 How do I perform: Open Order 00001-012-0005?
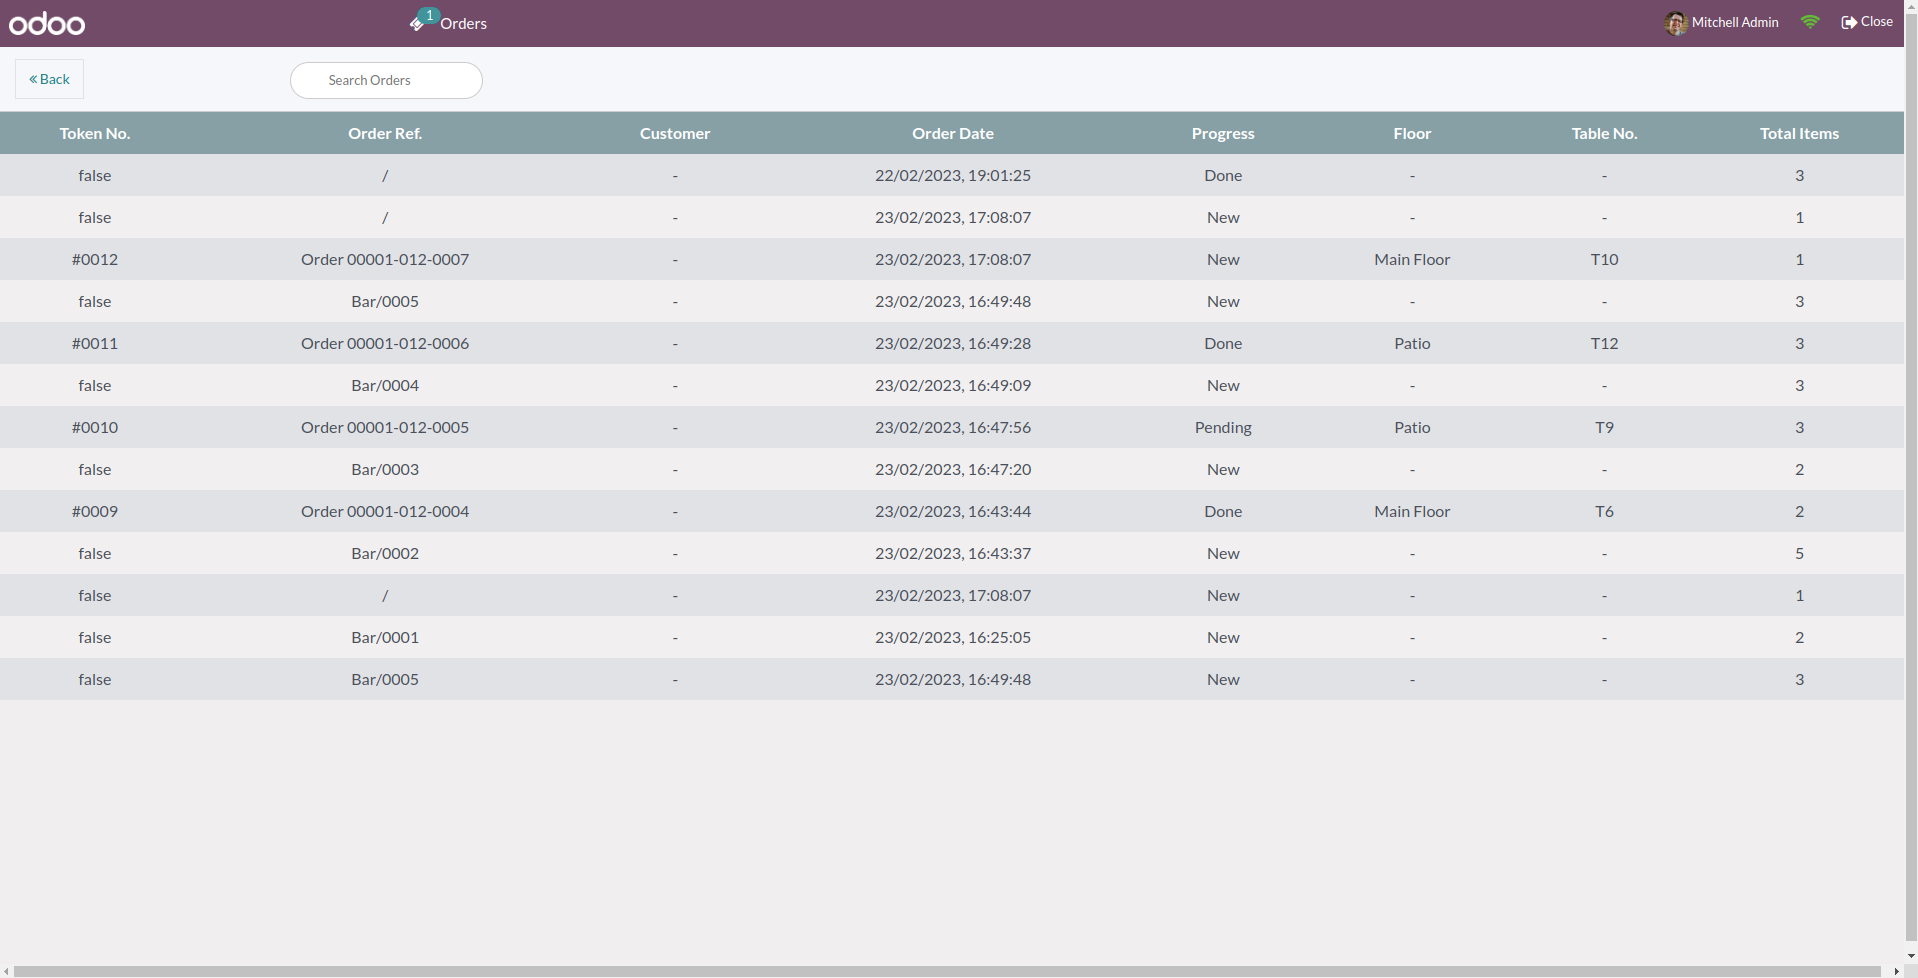point(385,427)
